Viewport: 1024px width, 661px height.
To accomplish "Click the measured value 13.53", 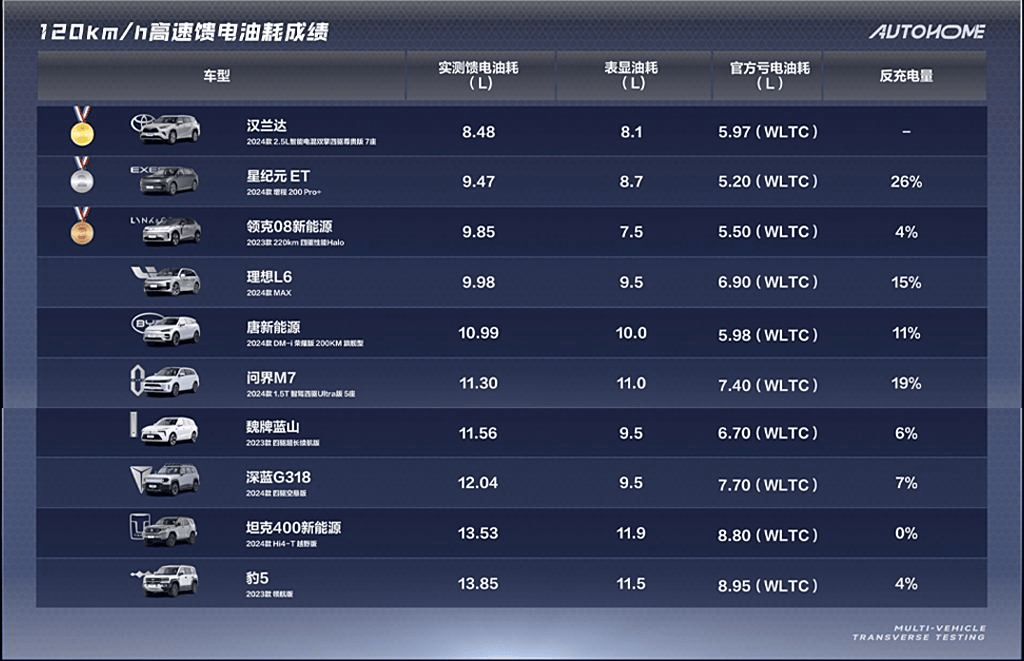I will pyautogui.click(x=478, y=533).
